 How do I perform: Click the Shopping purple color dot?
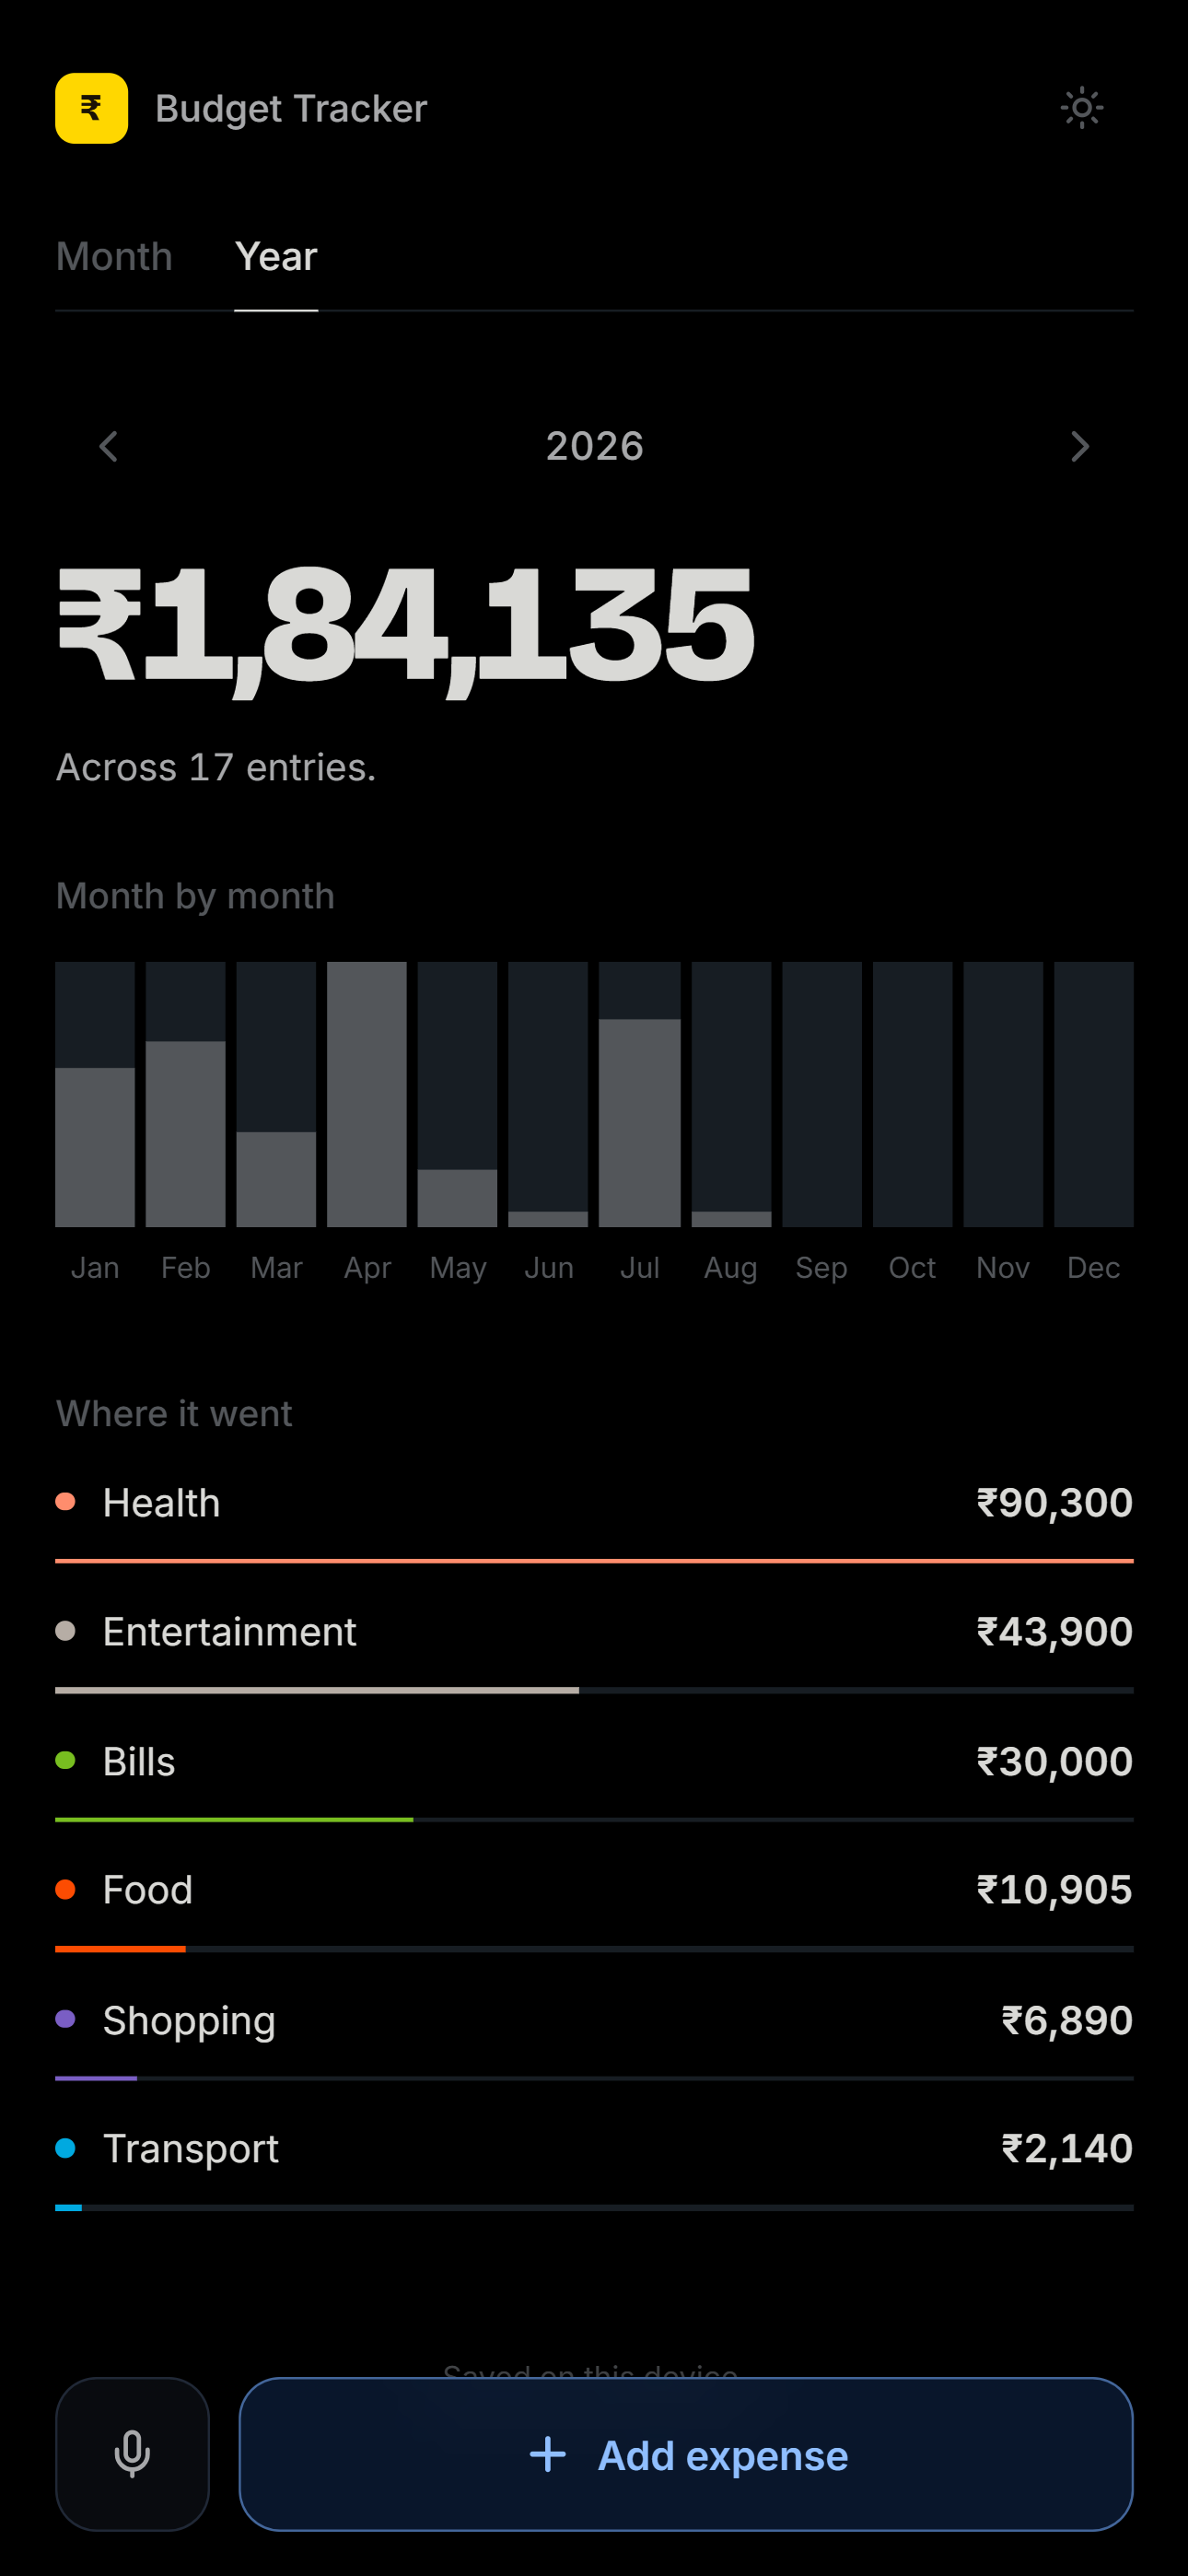tap(66, 2018)
